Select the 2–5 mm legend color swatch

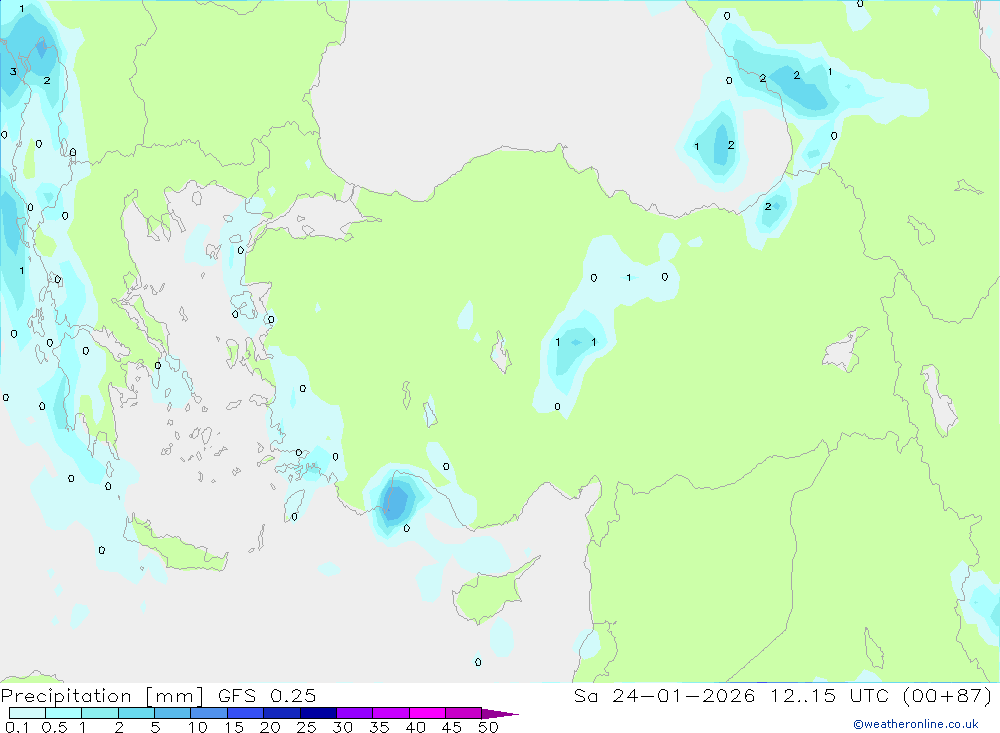[x=136, y=713]
